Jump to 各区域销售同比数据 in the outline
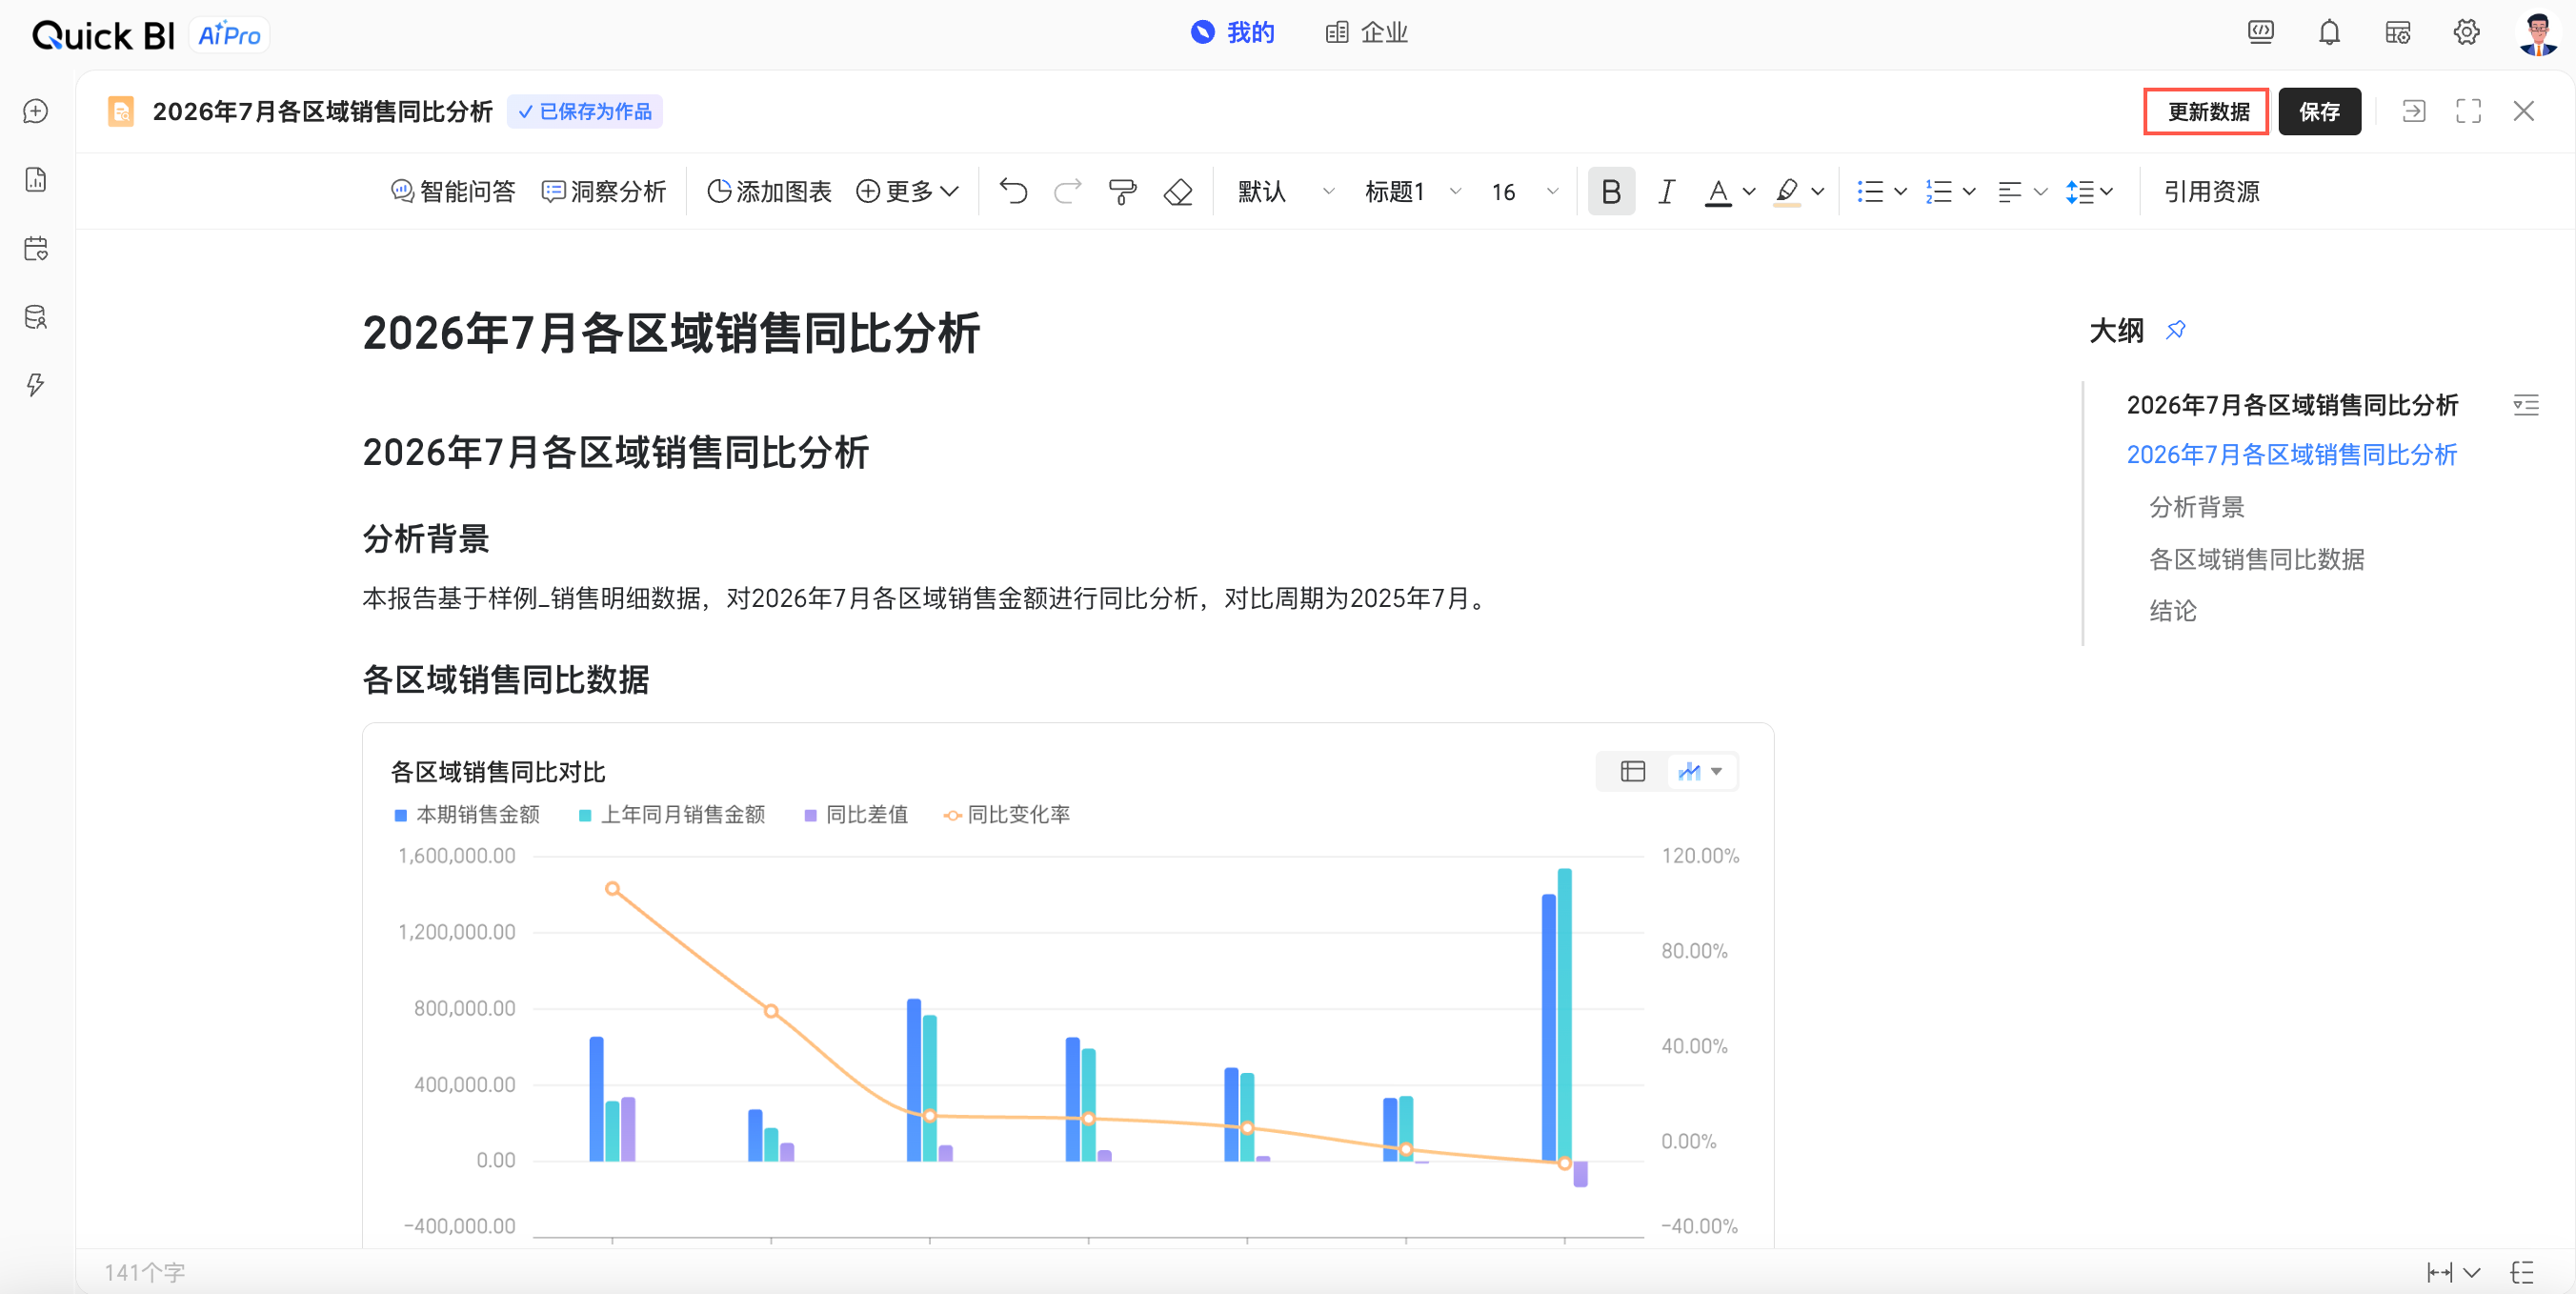Viewport: 2576px width, 1294px height. (x=2256, y=559)
